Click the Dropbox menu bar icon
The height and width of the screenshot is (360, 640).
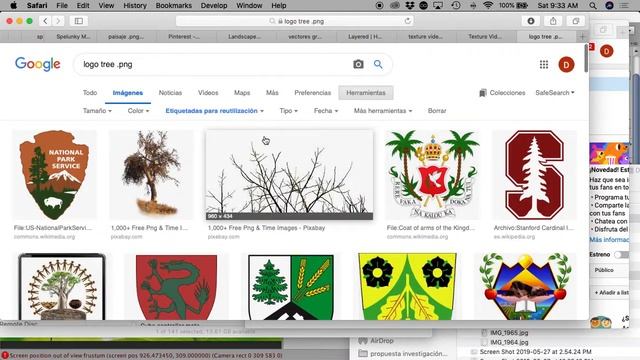(410, 5)
